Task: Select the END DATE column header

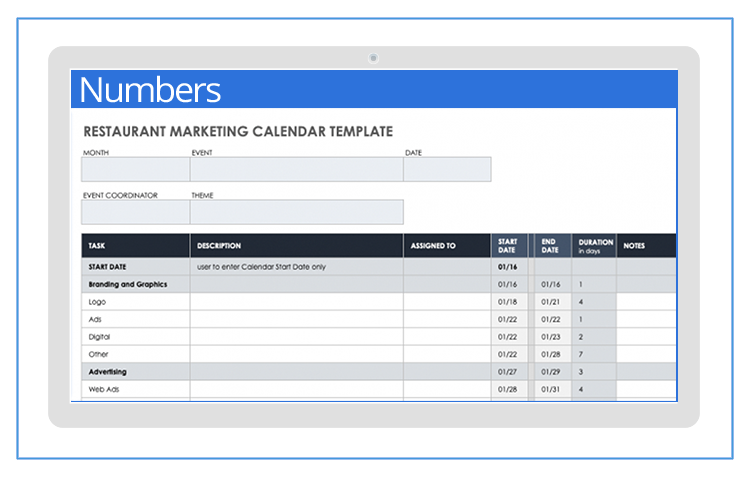Action: 549,246
